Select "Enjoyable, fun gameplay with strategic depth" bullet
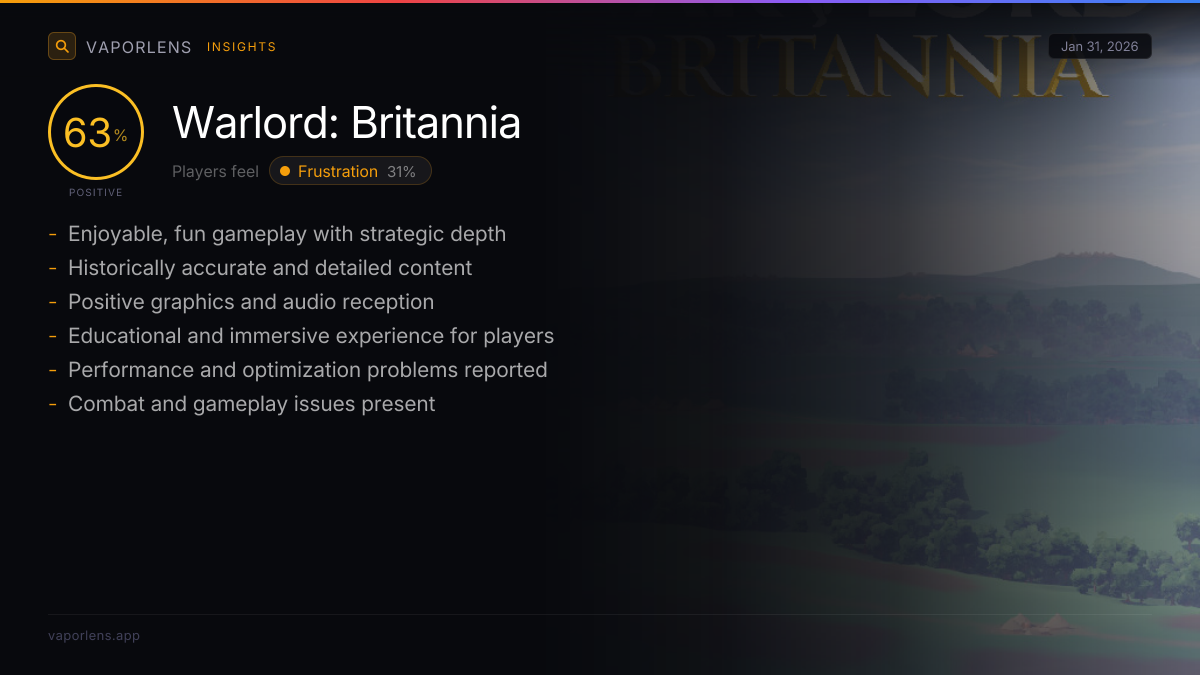The height and width of the screenshot is (675, 1200). pos(287,234)
